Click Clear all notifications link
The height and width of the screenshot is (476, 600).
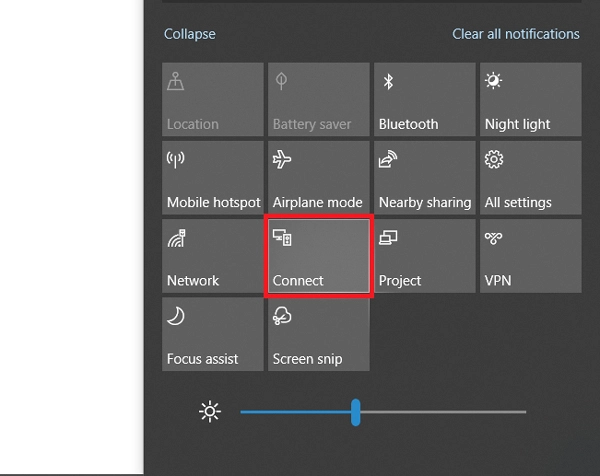[x=516, y=34]
